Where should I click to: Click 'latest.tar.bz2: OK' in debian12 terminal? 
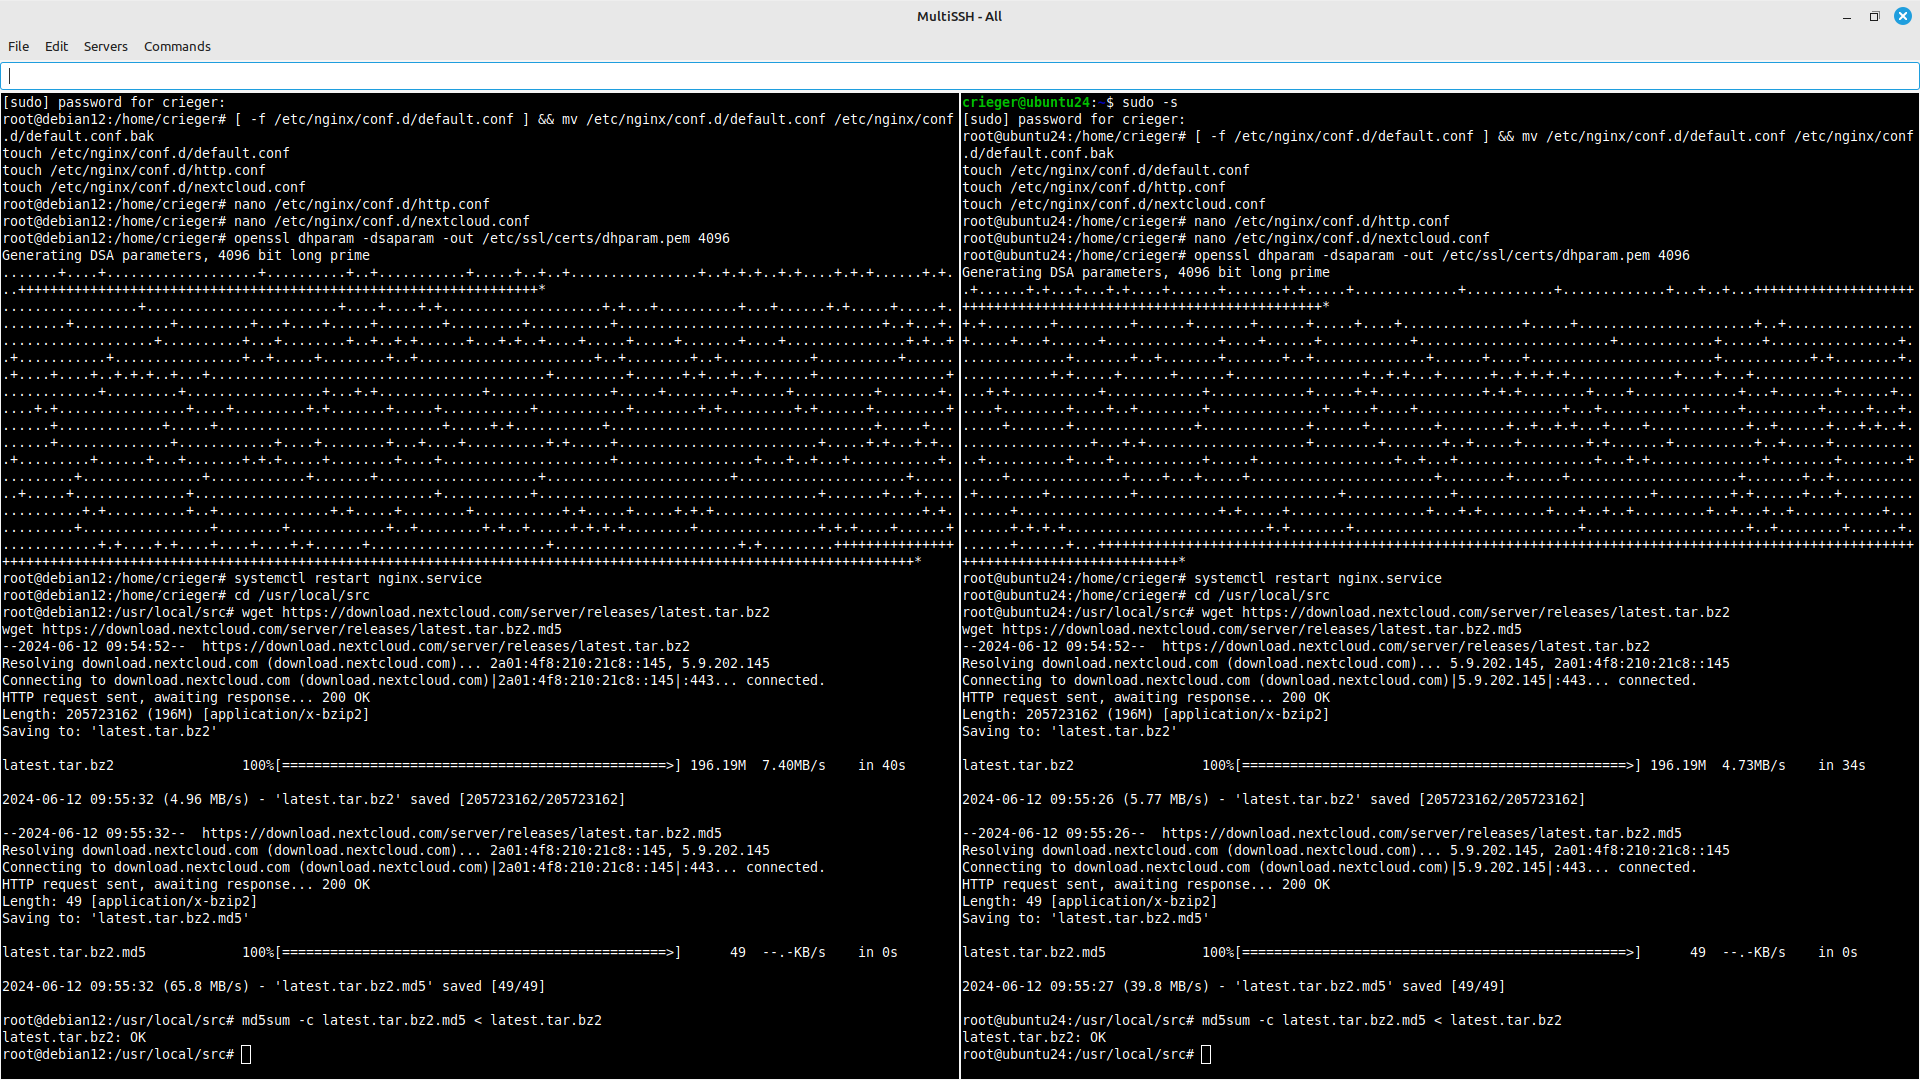[74, 1037]
